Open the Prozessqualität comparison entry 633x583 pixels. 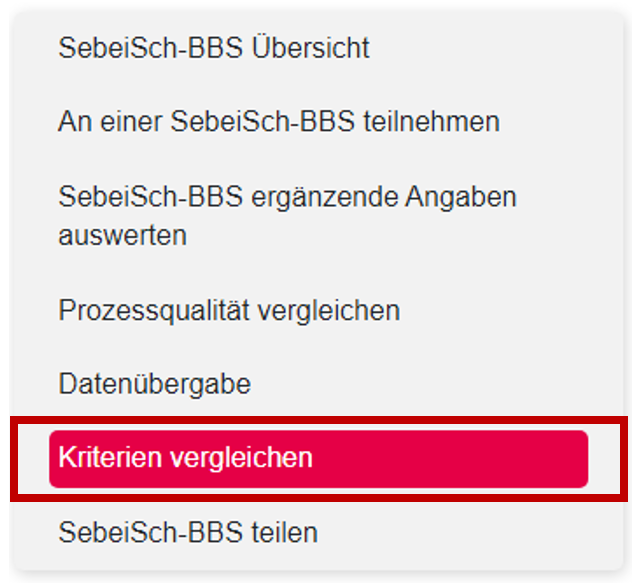click(x=229, y=310)
